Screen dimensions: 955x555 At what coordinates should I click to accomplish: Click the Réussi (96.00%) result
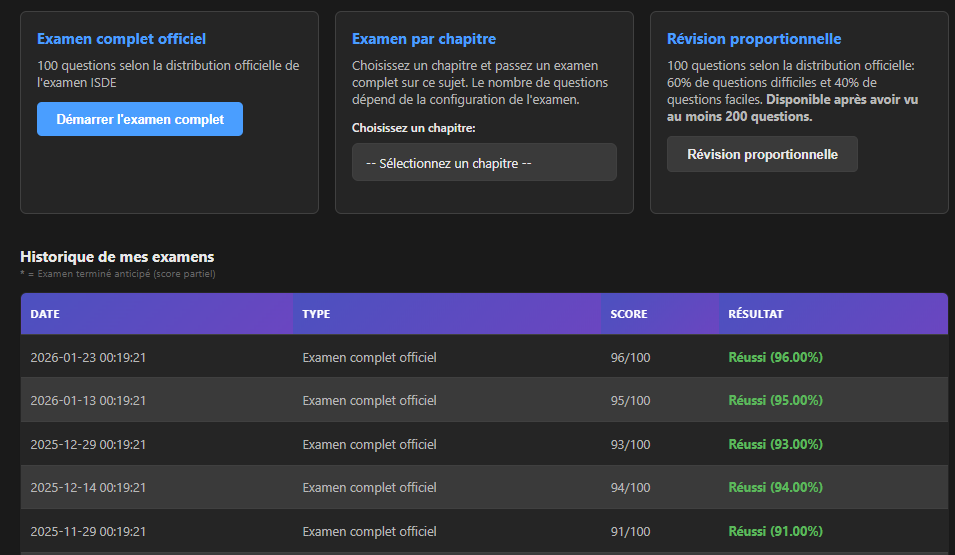[x=775, y=358]
